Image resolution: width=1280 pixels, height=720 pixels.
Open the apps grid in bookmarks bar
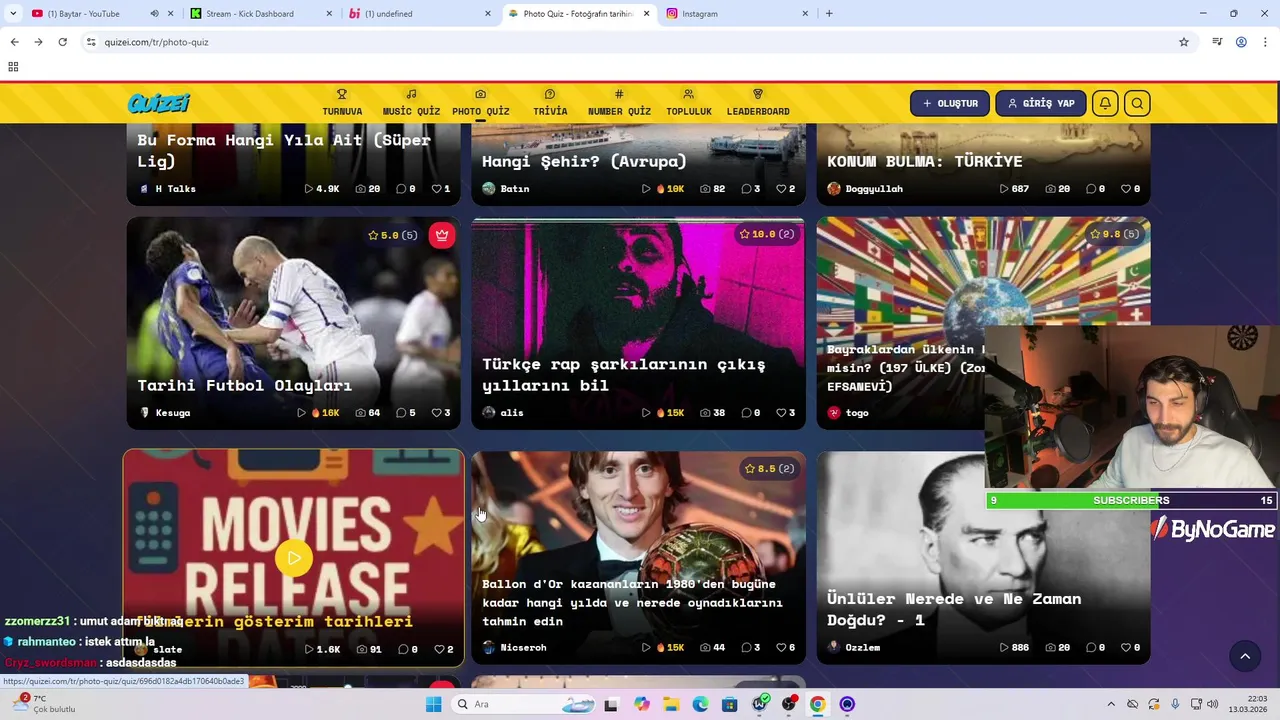(13, 67)
